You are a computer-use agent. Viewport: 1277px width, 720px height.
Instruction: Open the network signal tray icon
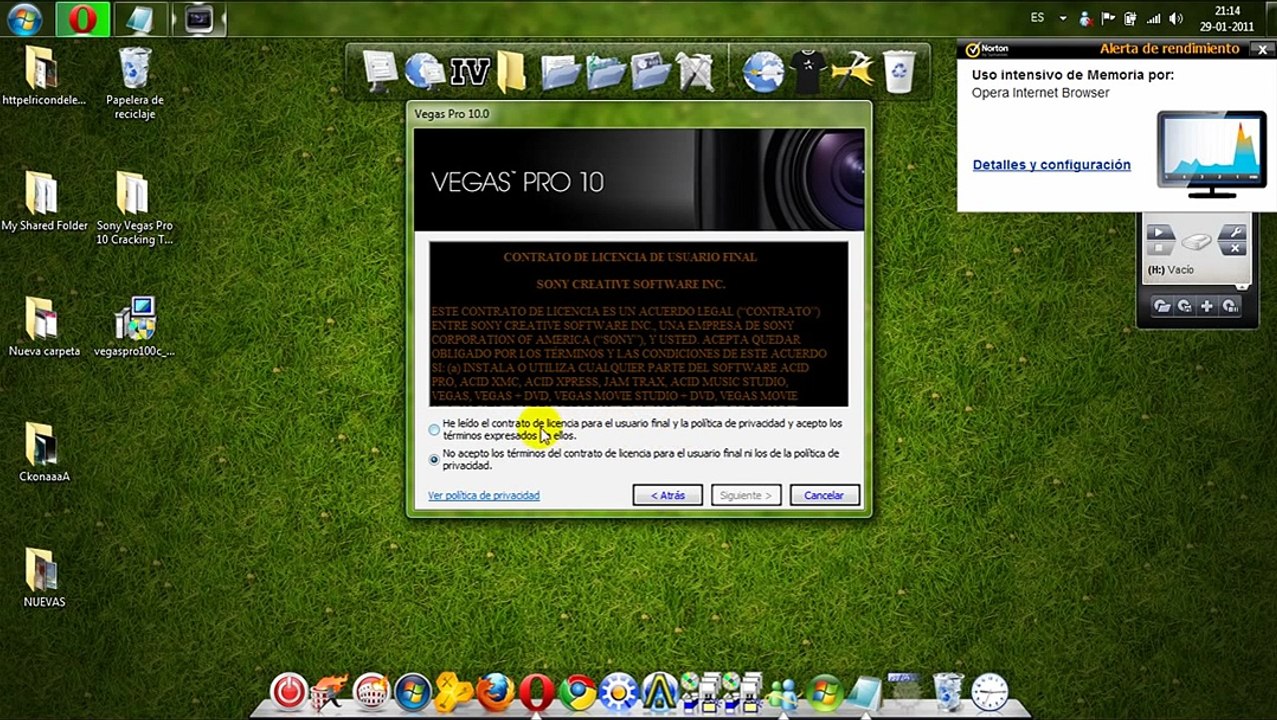[x=1153, y=19]
